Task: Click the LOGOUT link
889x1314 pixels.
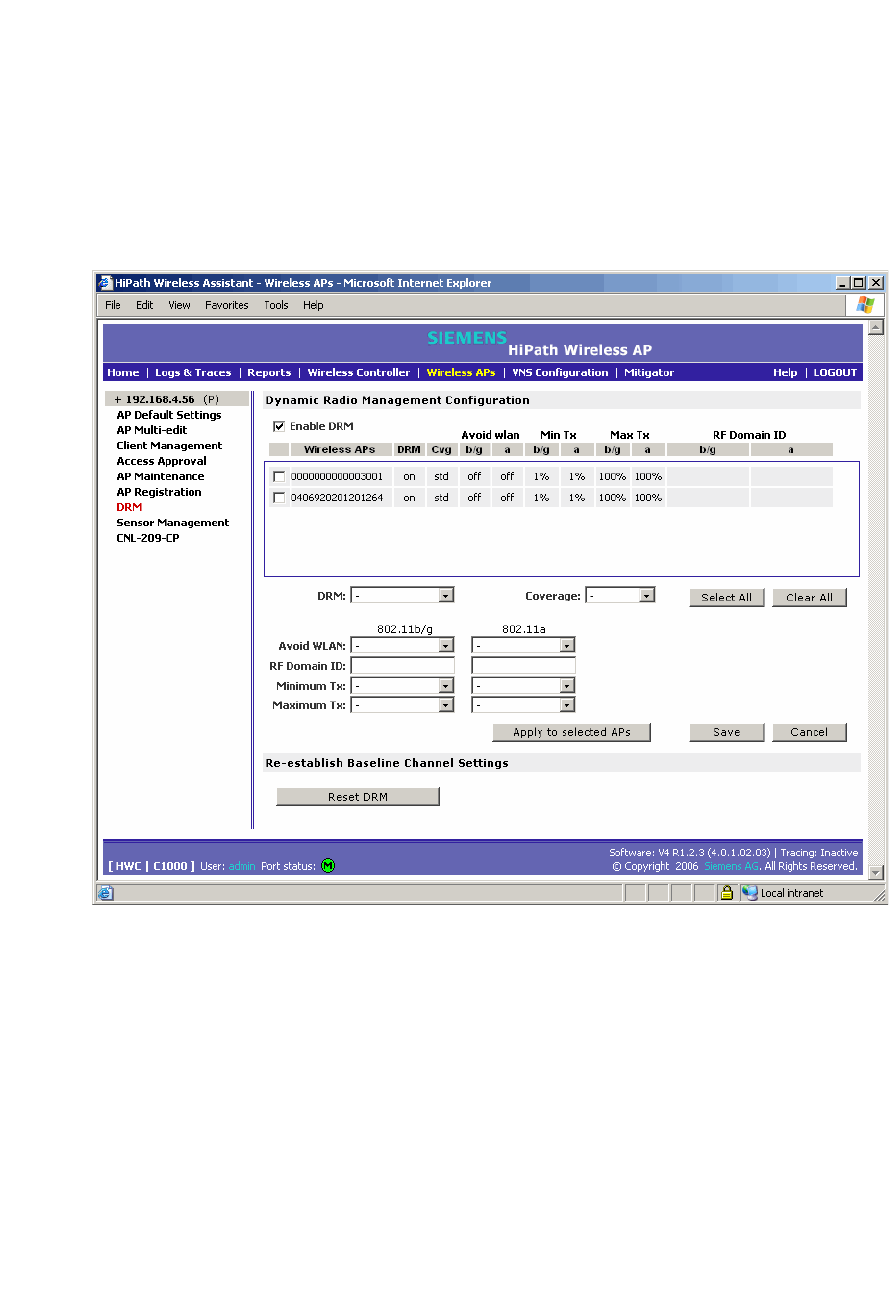Action: tap(835, 372)
